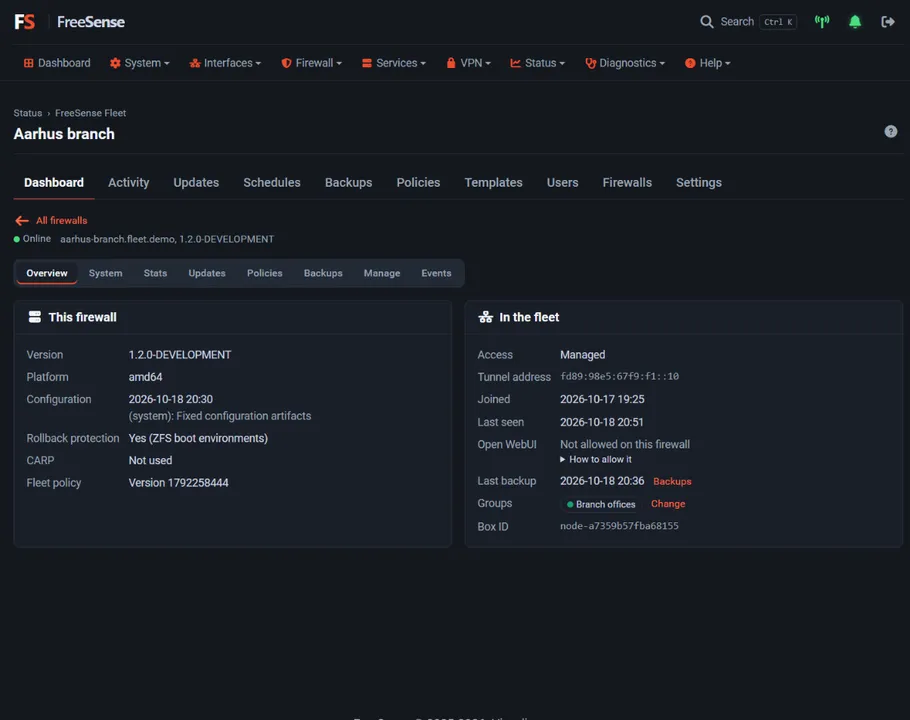Open the Firewall dropdown menu
The height and width of the screenshot is (720, 910).
312,63
